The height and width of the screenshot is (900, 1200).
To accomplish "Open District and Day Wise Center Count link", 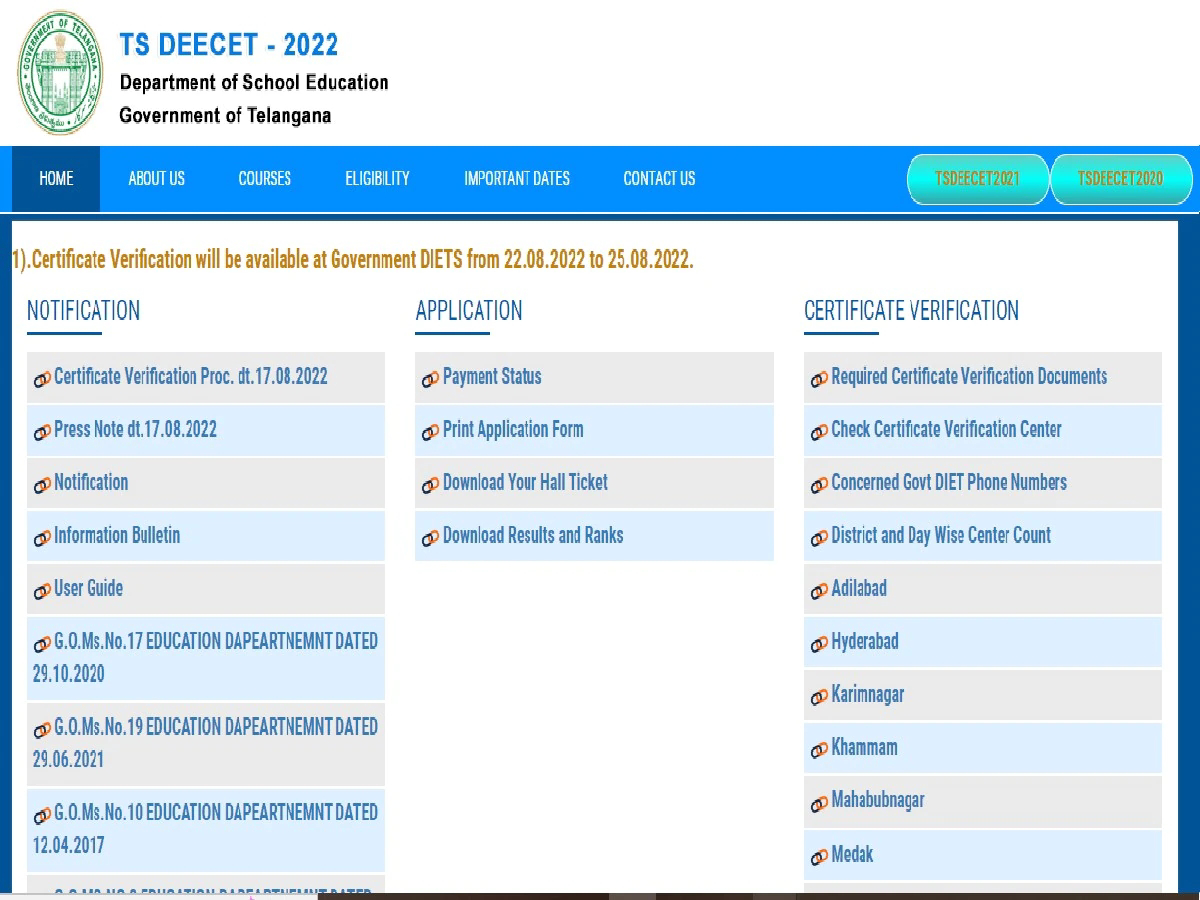I will pyautogui.click(x=941, y=536).
